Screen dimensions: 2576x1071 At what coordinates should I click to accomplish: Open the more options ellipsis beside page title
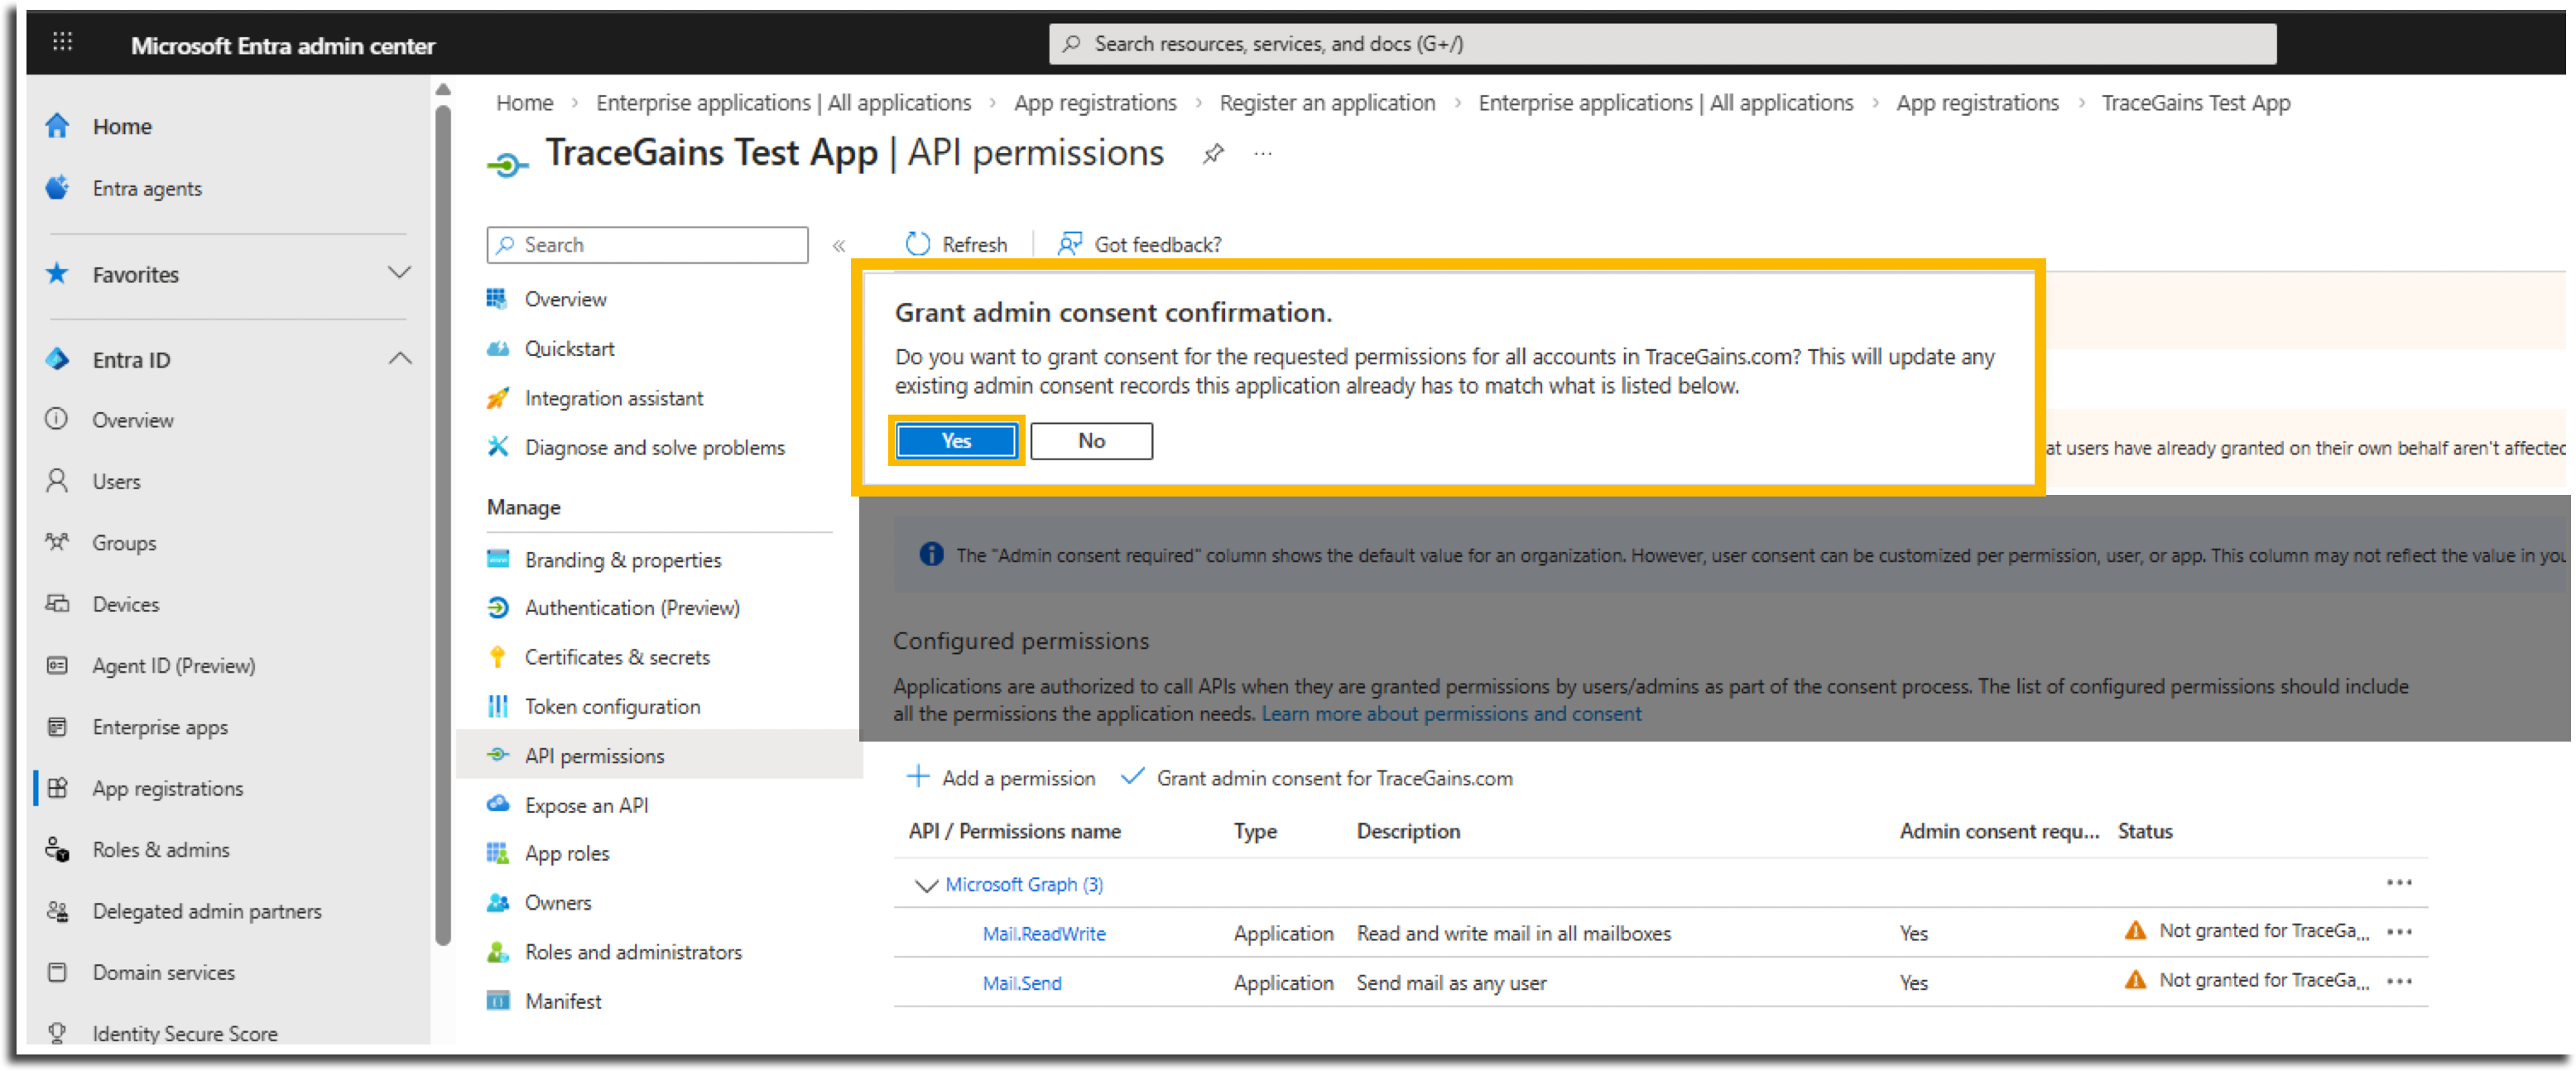pyautogui.click(x=1263, y=154)
